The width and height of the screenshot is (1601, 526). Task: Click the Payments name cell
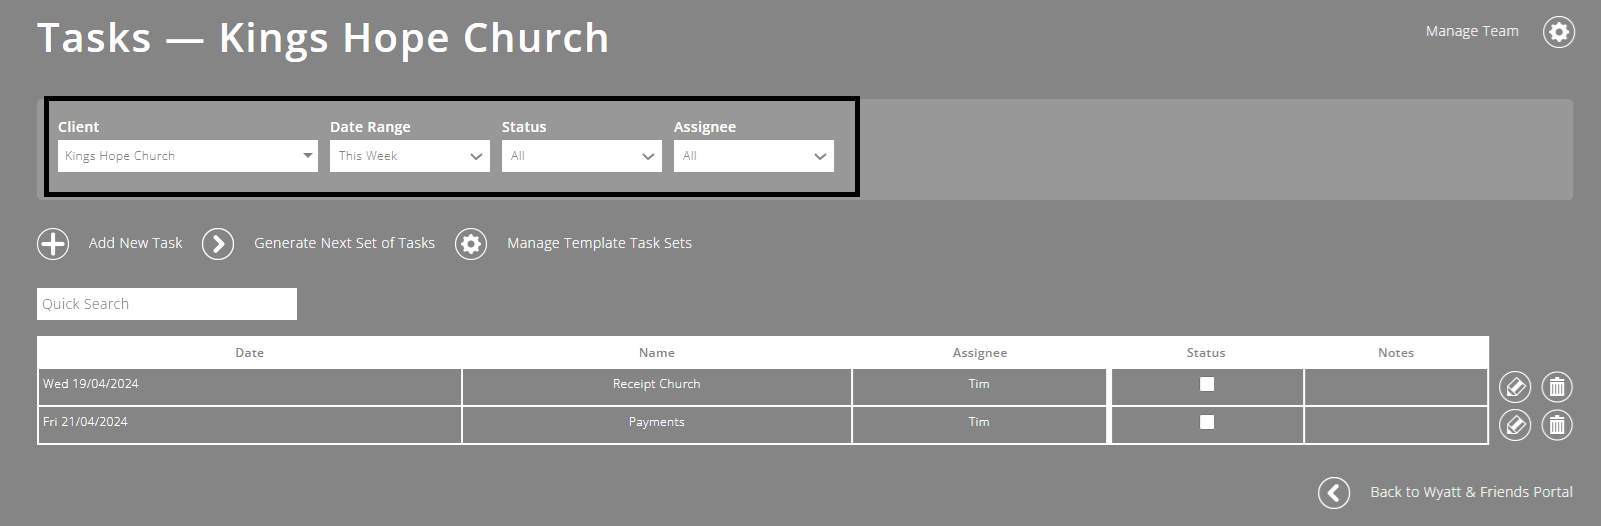pyautogui.click(x=657, y=425)
